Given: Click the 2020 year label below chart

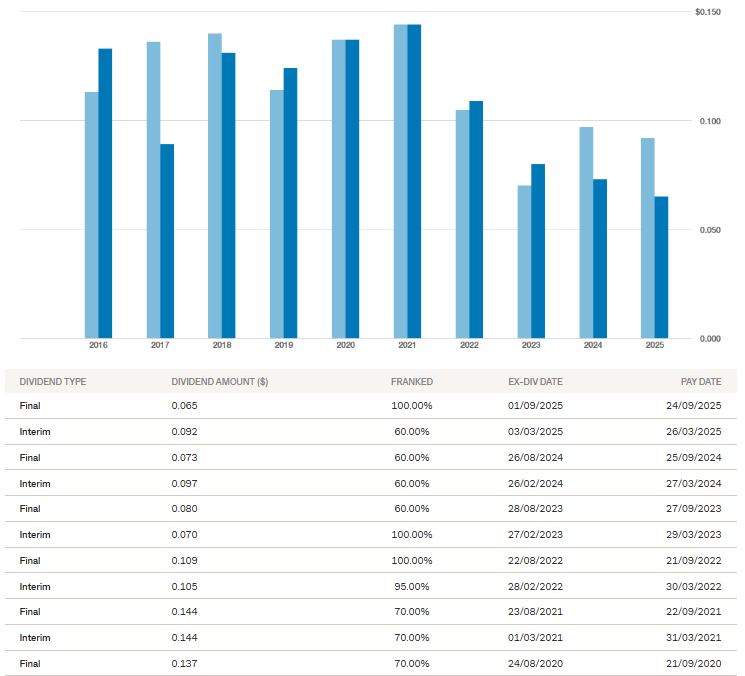Looking at the screenshot, I should (x=345, y=345).
